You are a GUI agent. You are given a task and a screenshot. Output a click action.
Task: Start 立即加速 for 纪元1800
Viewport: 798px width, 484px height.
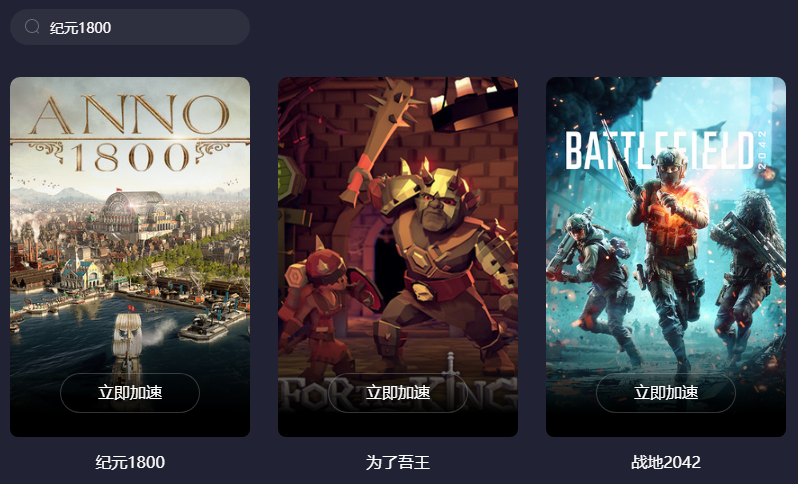click(x=130, y=393)
